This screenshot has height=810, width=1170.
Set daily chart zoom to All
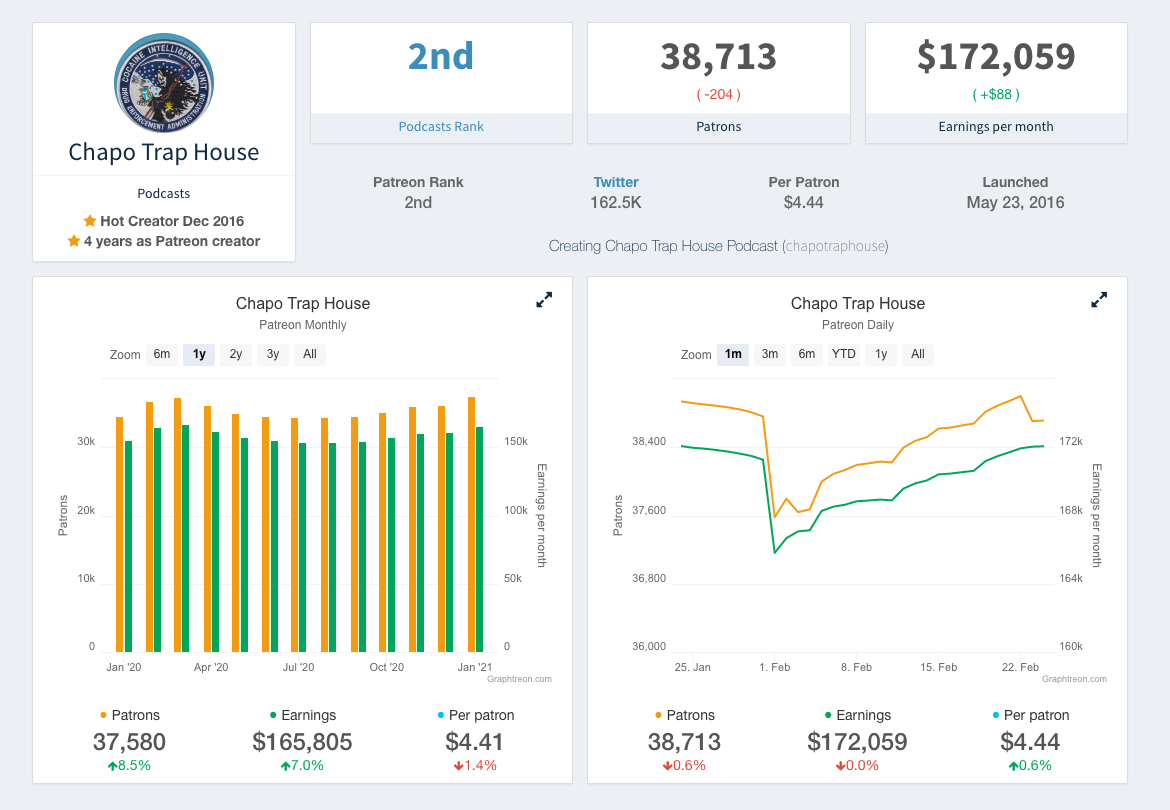(918, 354)
